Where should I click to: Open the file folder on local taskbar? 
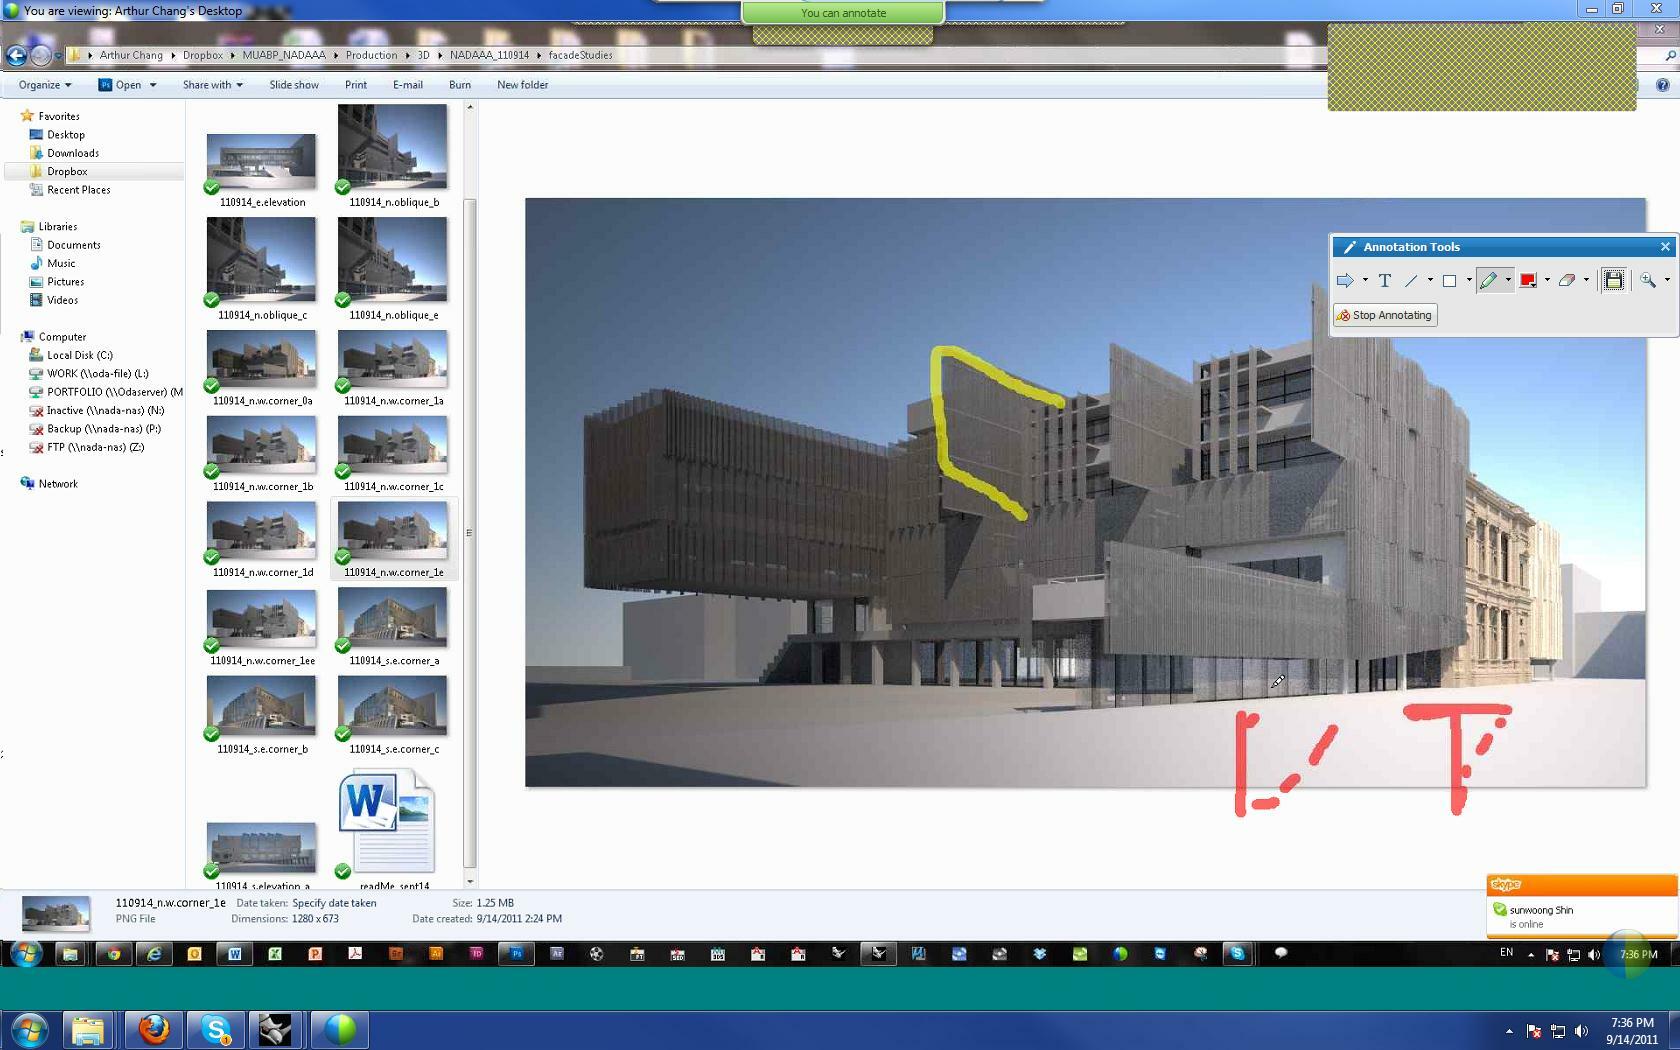tap(87, 1029)
